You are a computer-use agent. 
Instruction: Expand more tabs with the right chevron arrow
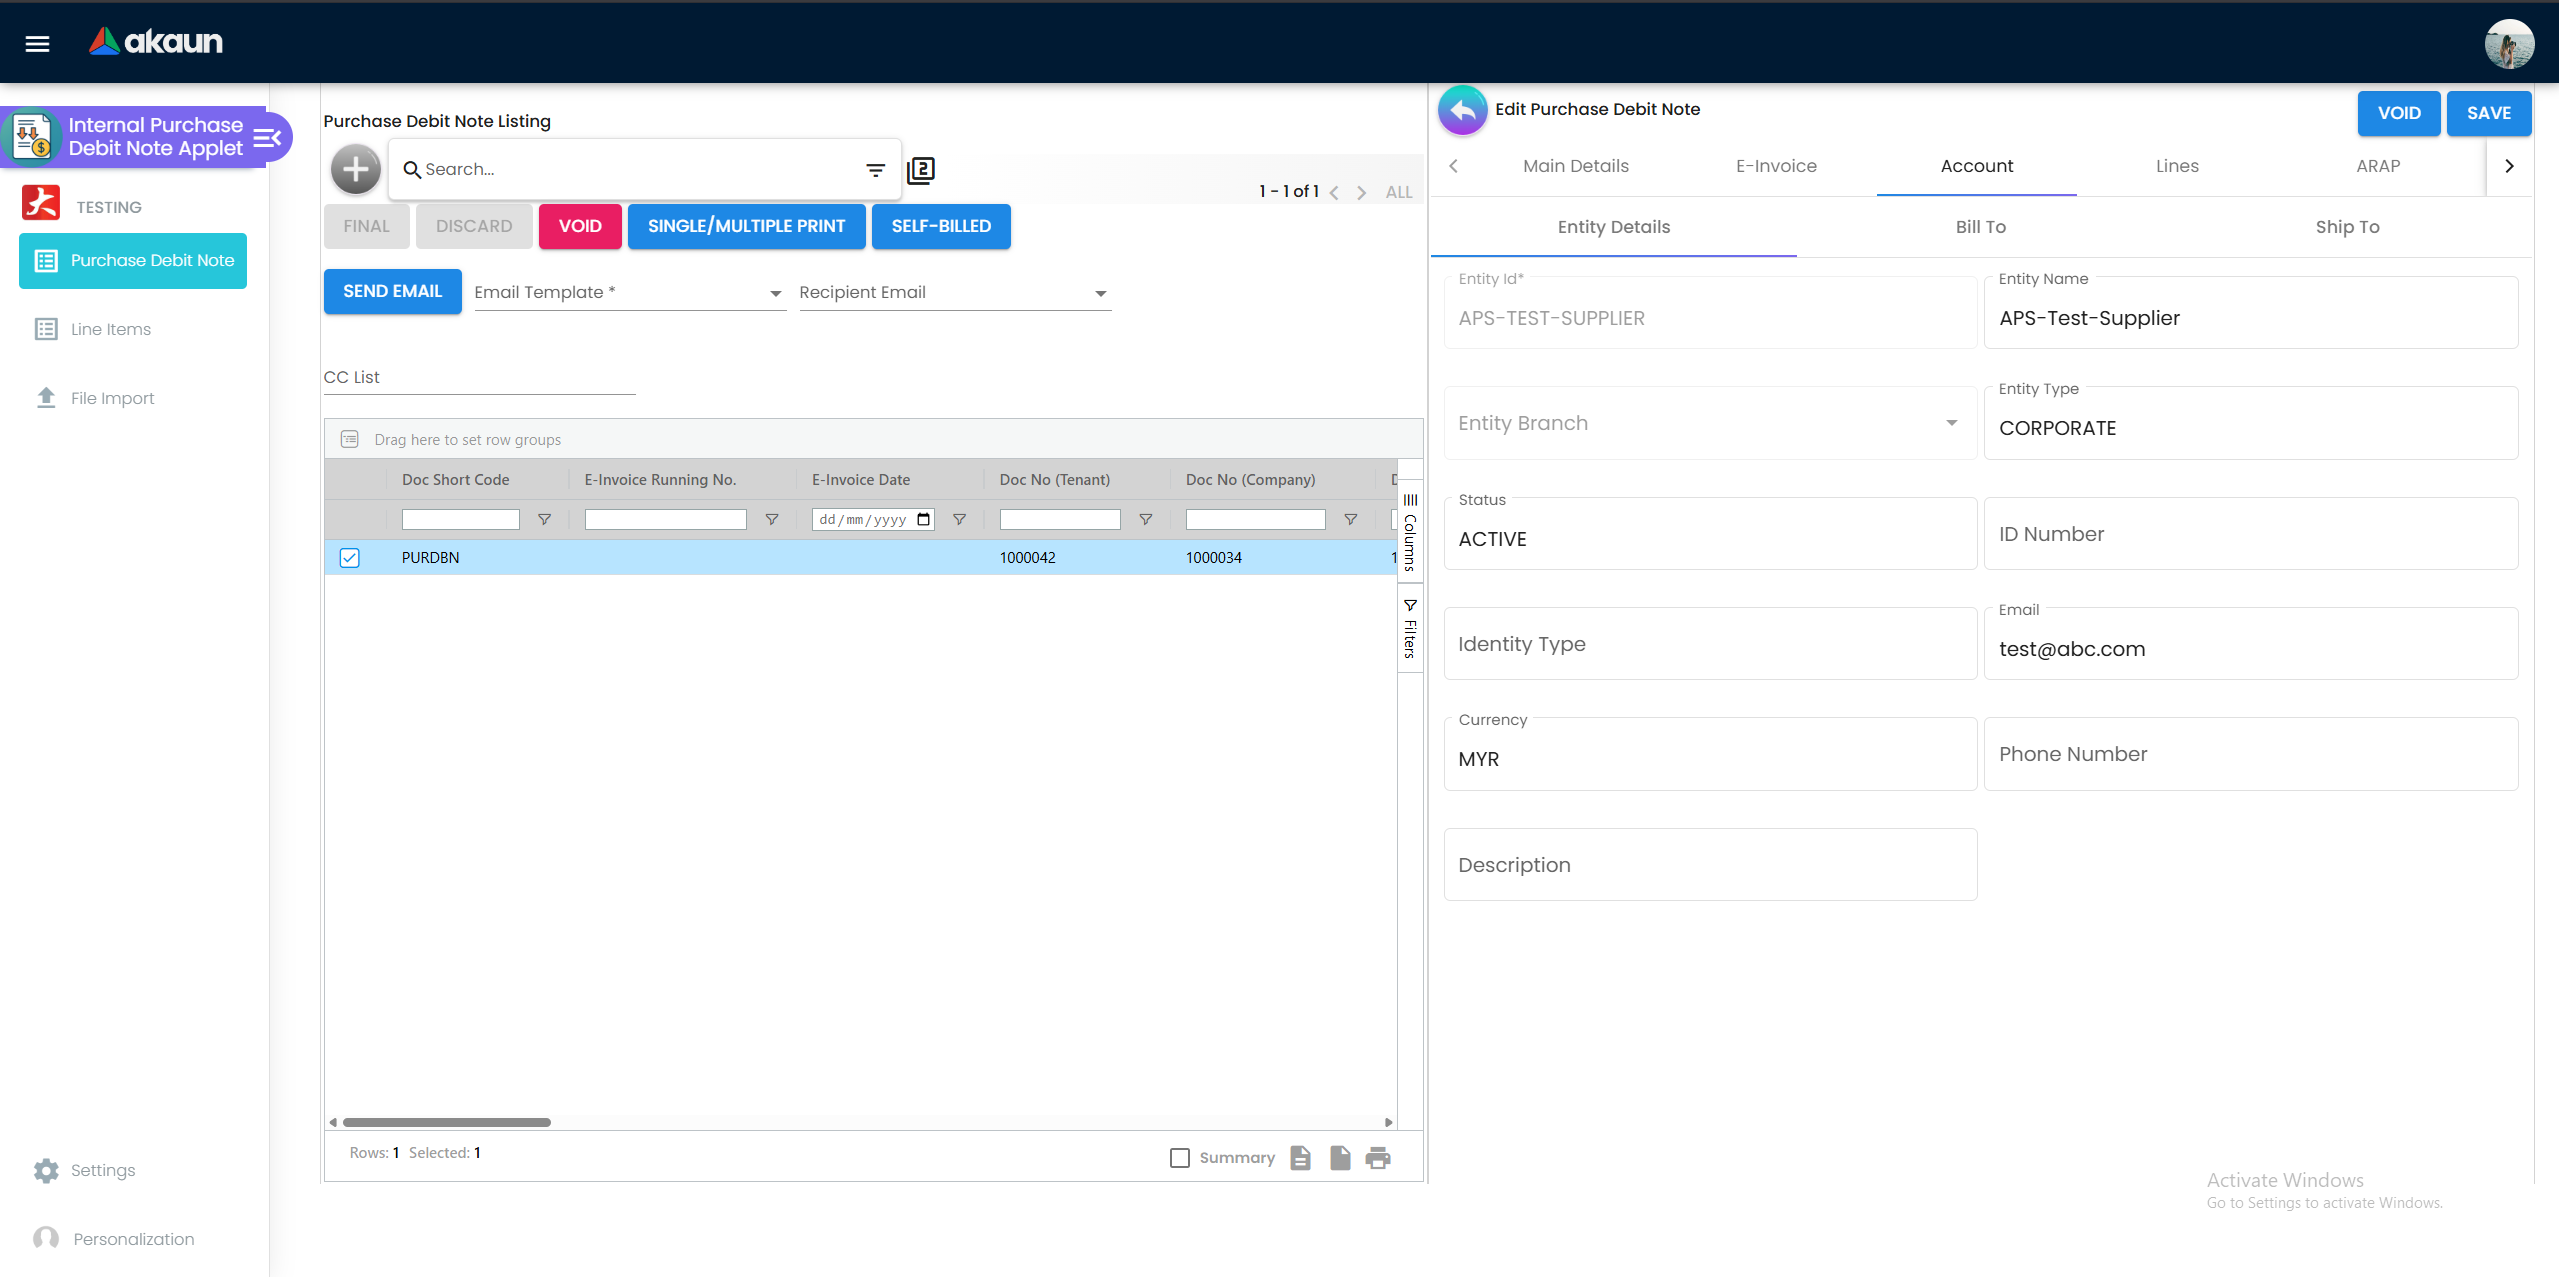coord(2508,166)
